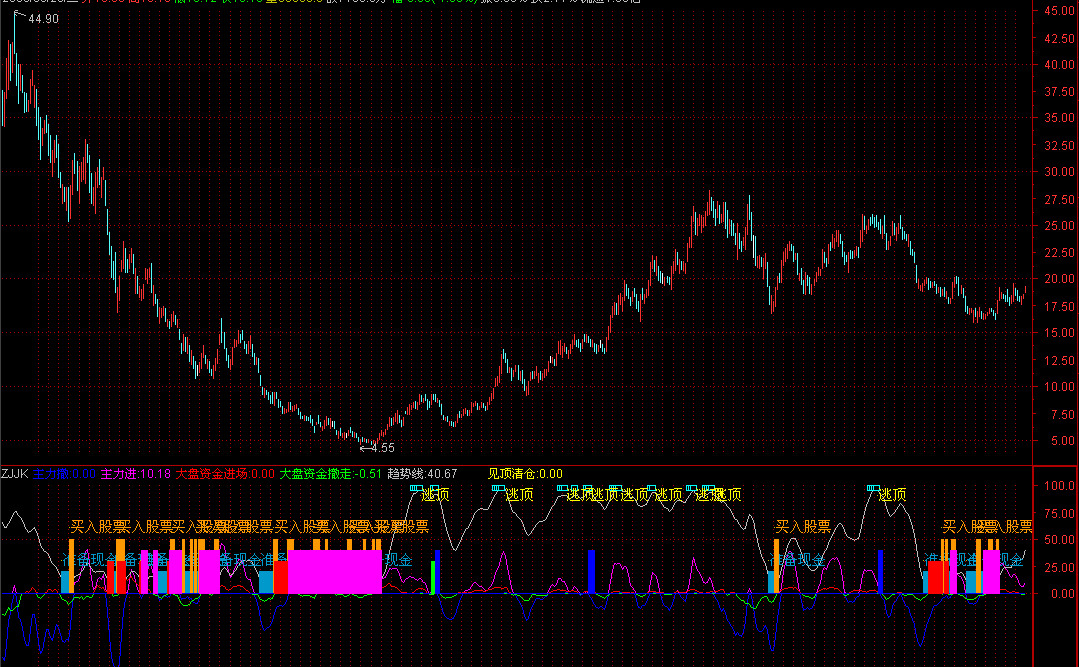
Task: Click the 4.55 low price marker
Action: pyautogui.click(x=383, y=447)
